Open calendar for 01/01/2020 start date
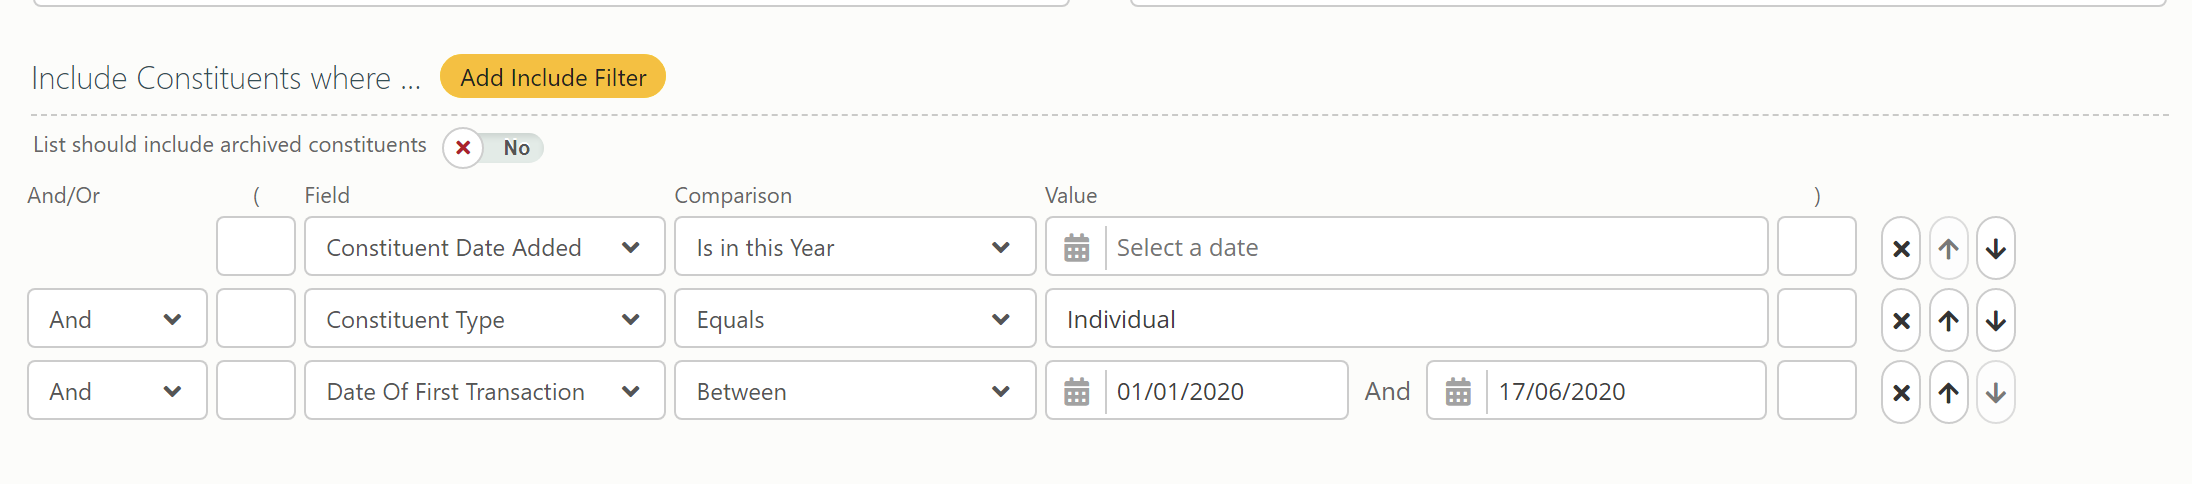2192x484 pixels. (x=1076, y=391)
